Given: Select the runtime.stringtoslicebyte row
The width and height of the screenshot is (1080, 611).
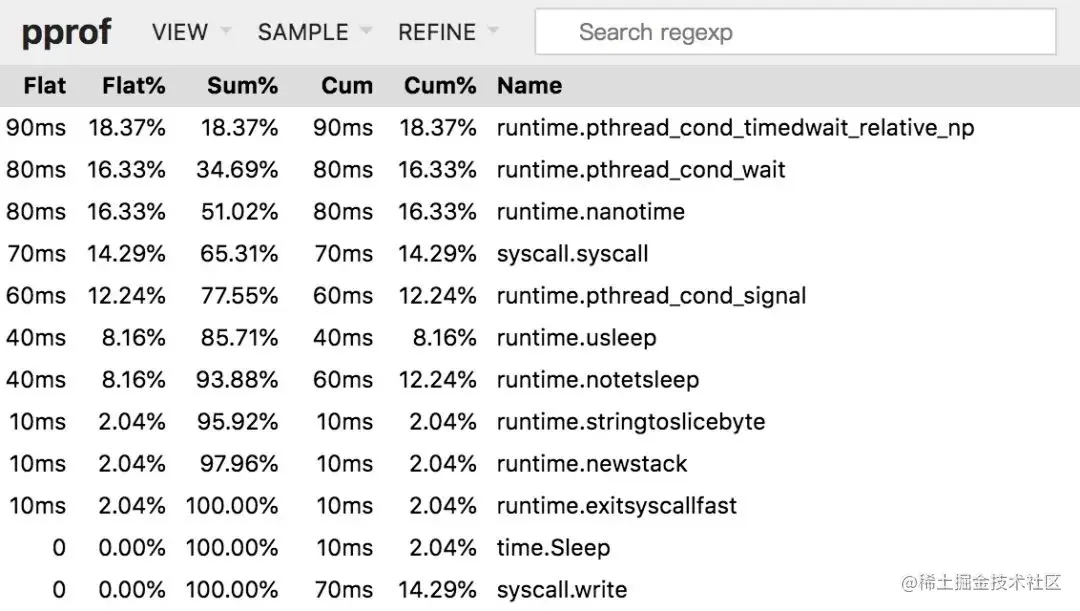Looking at the screenshot, I should 630,422.
